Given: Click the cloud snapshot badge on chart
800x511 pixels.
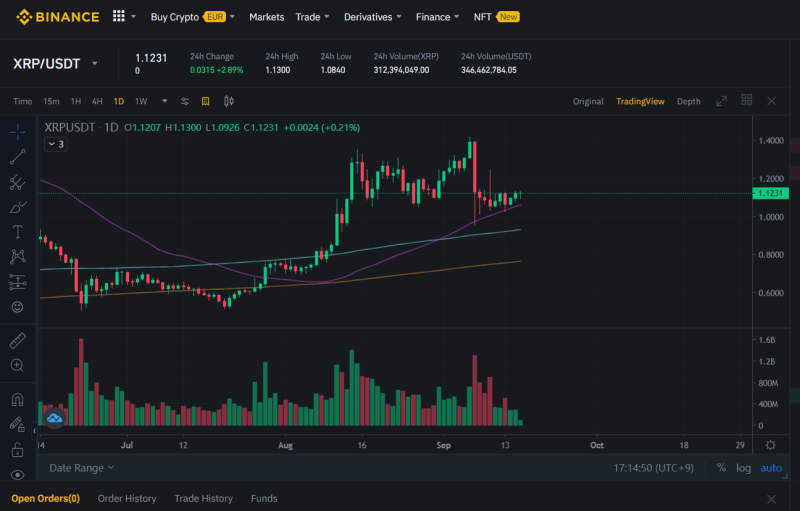Looking at the screenshot, I should tap(54, 419).
